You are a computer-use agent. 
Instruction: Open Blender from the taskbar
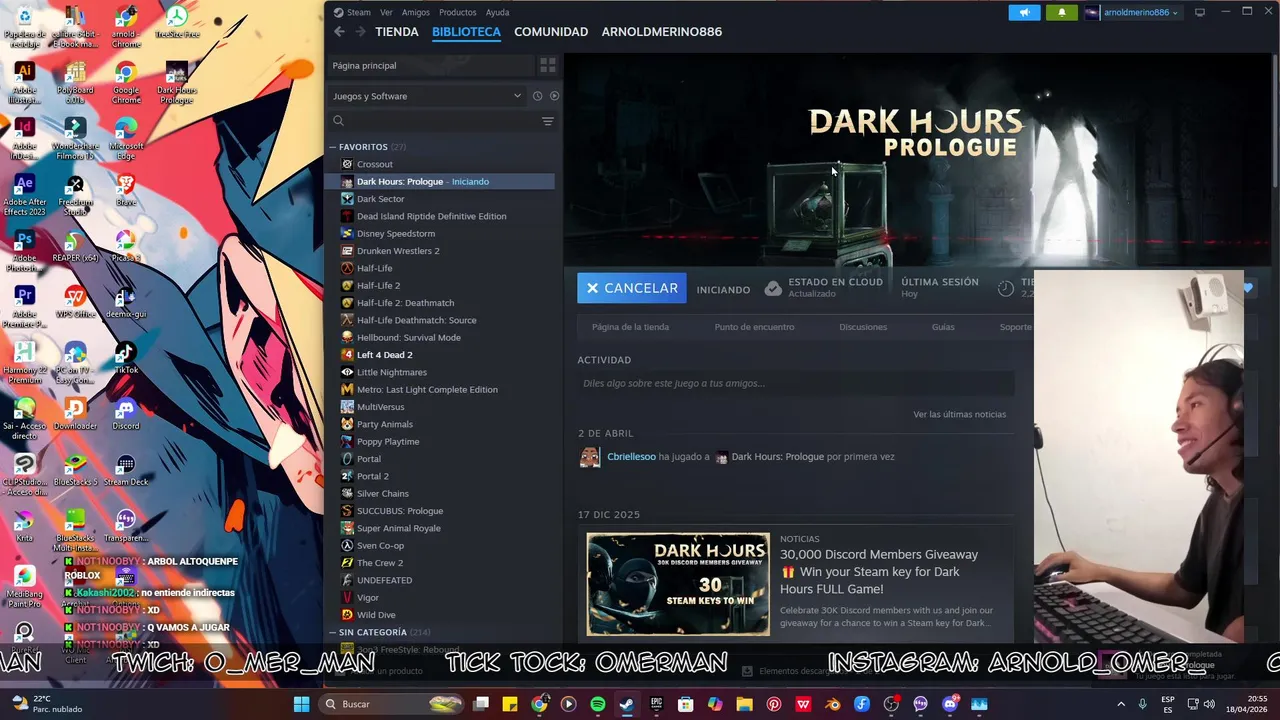point(832,704)
